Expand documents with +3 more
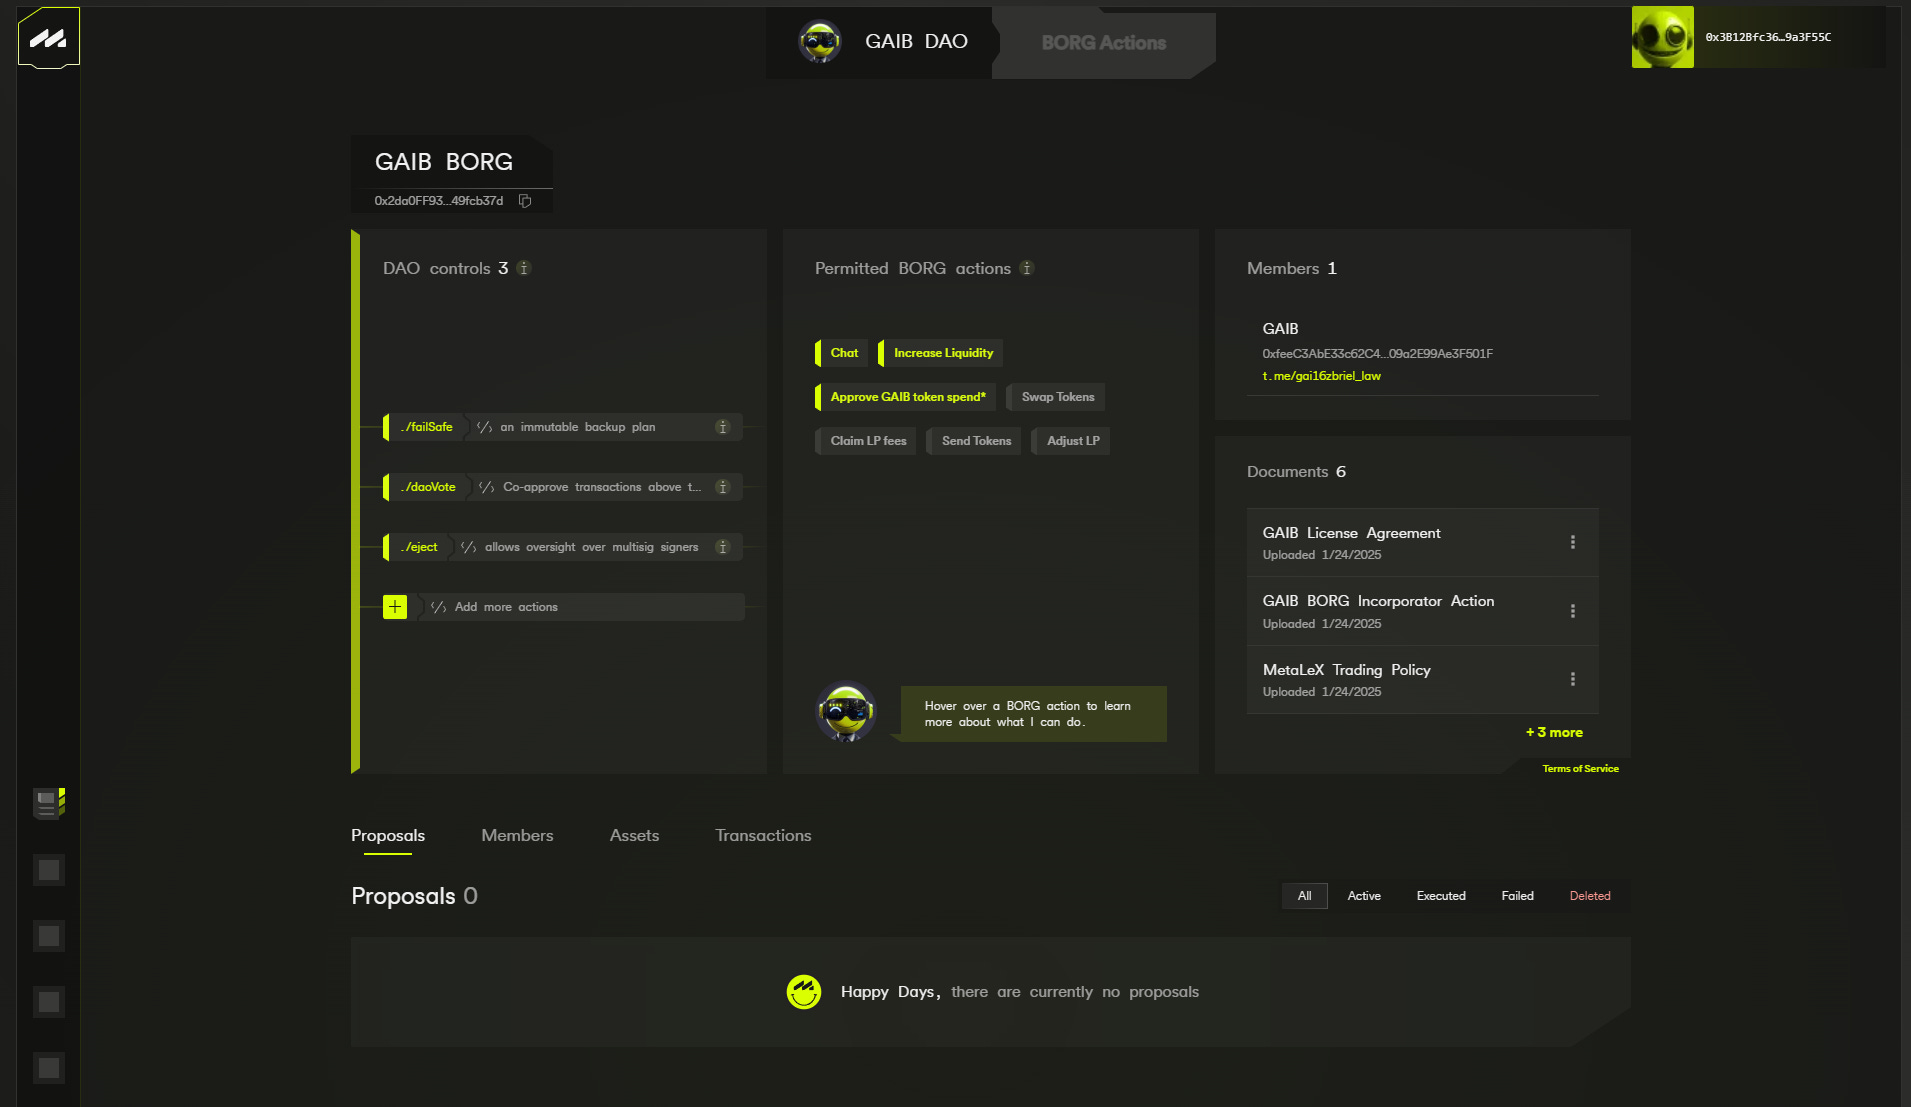Screen dimensions: 1911x1107 [x=1554, y=733]
